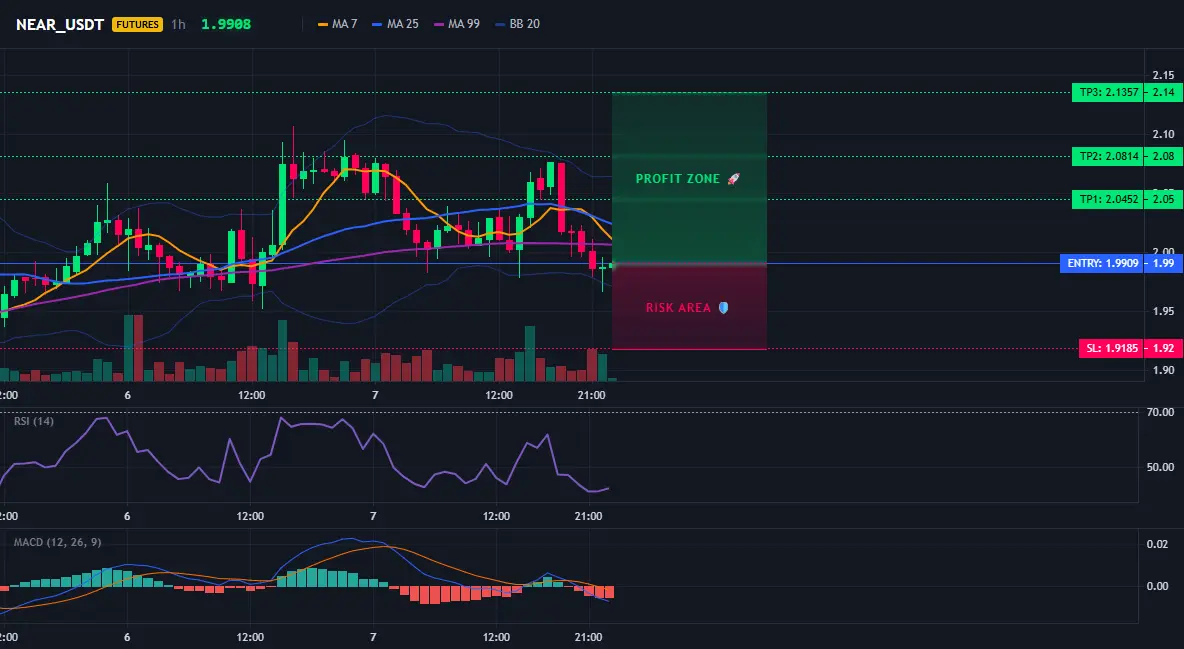Click the 0.02 MACD axis value
The image size is (1184, 649).
pyautogui.click(x=1157, y=544)
